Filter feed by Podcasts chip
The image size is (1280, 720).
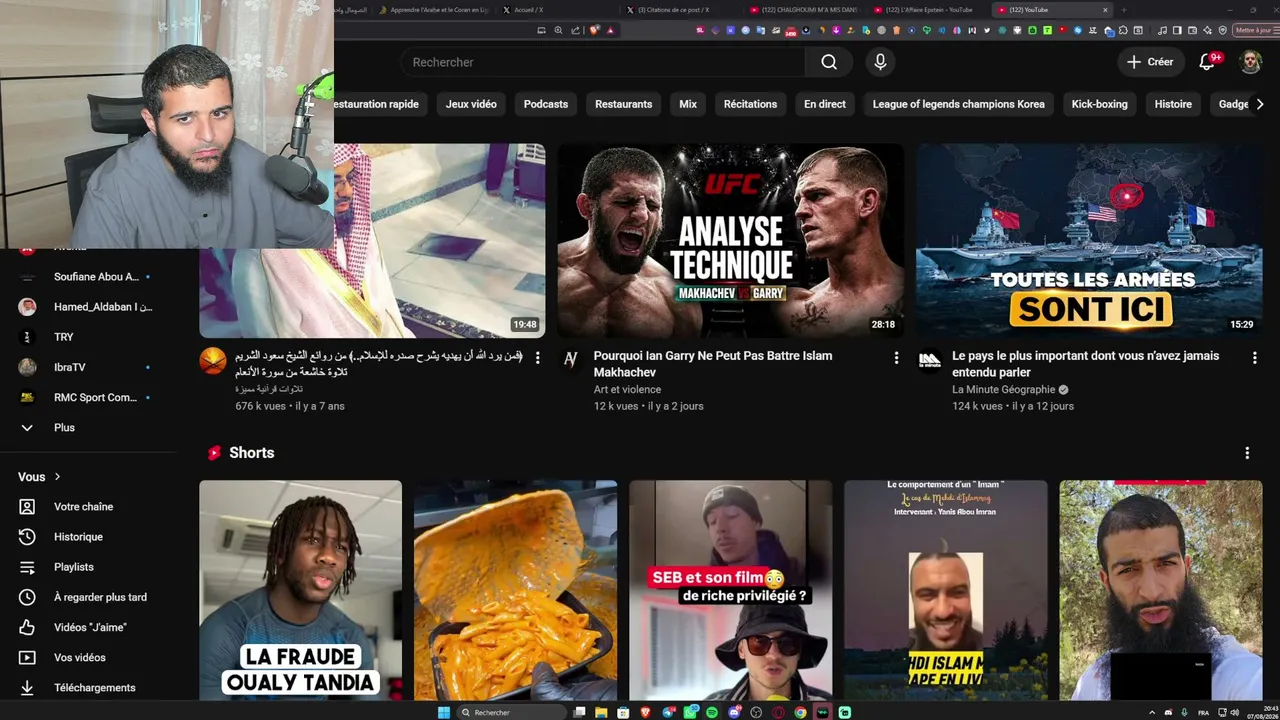click(546, 104)
